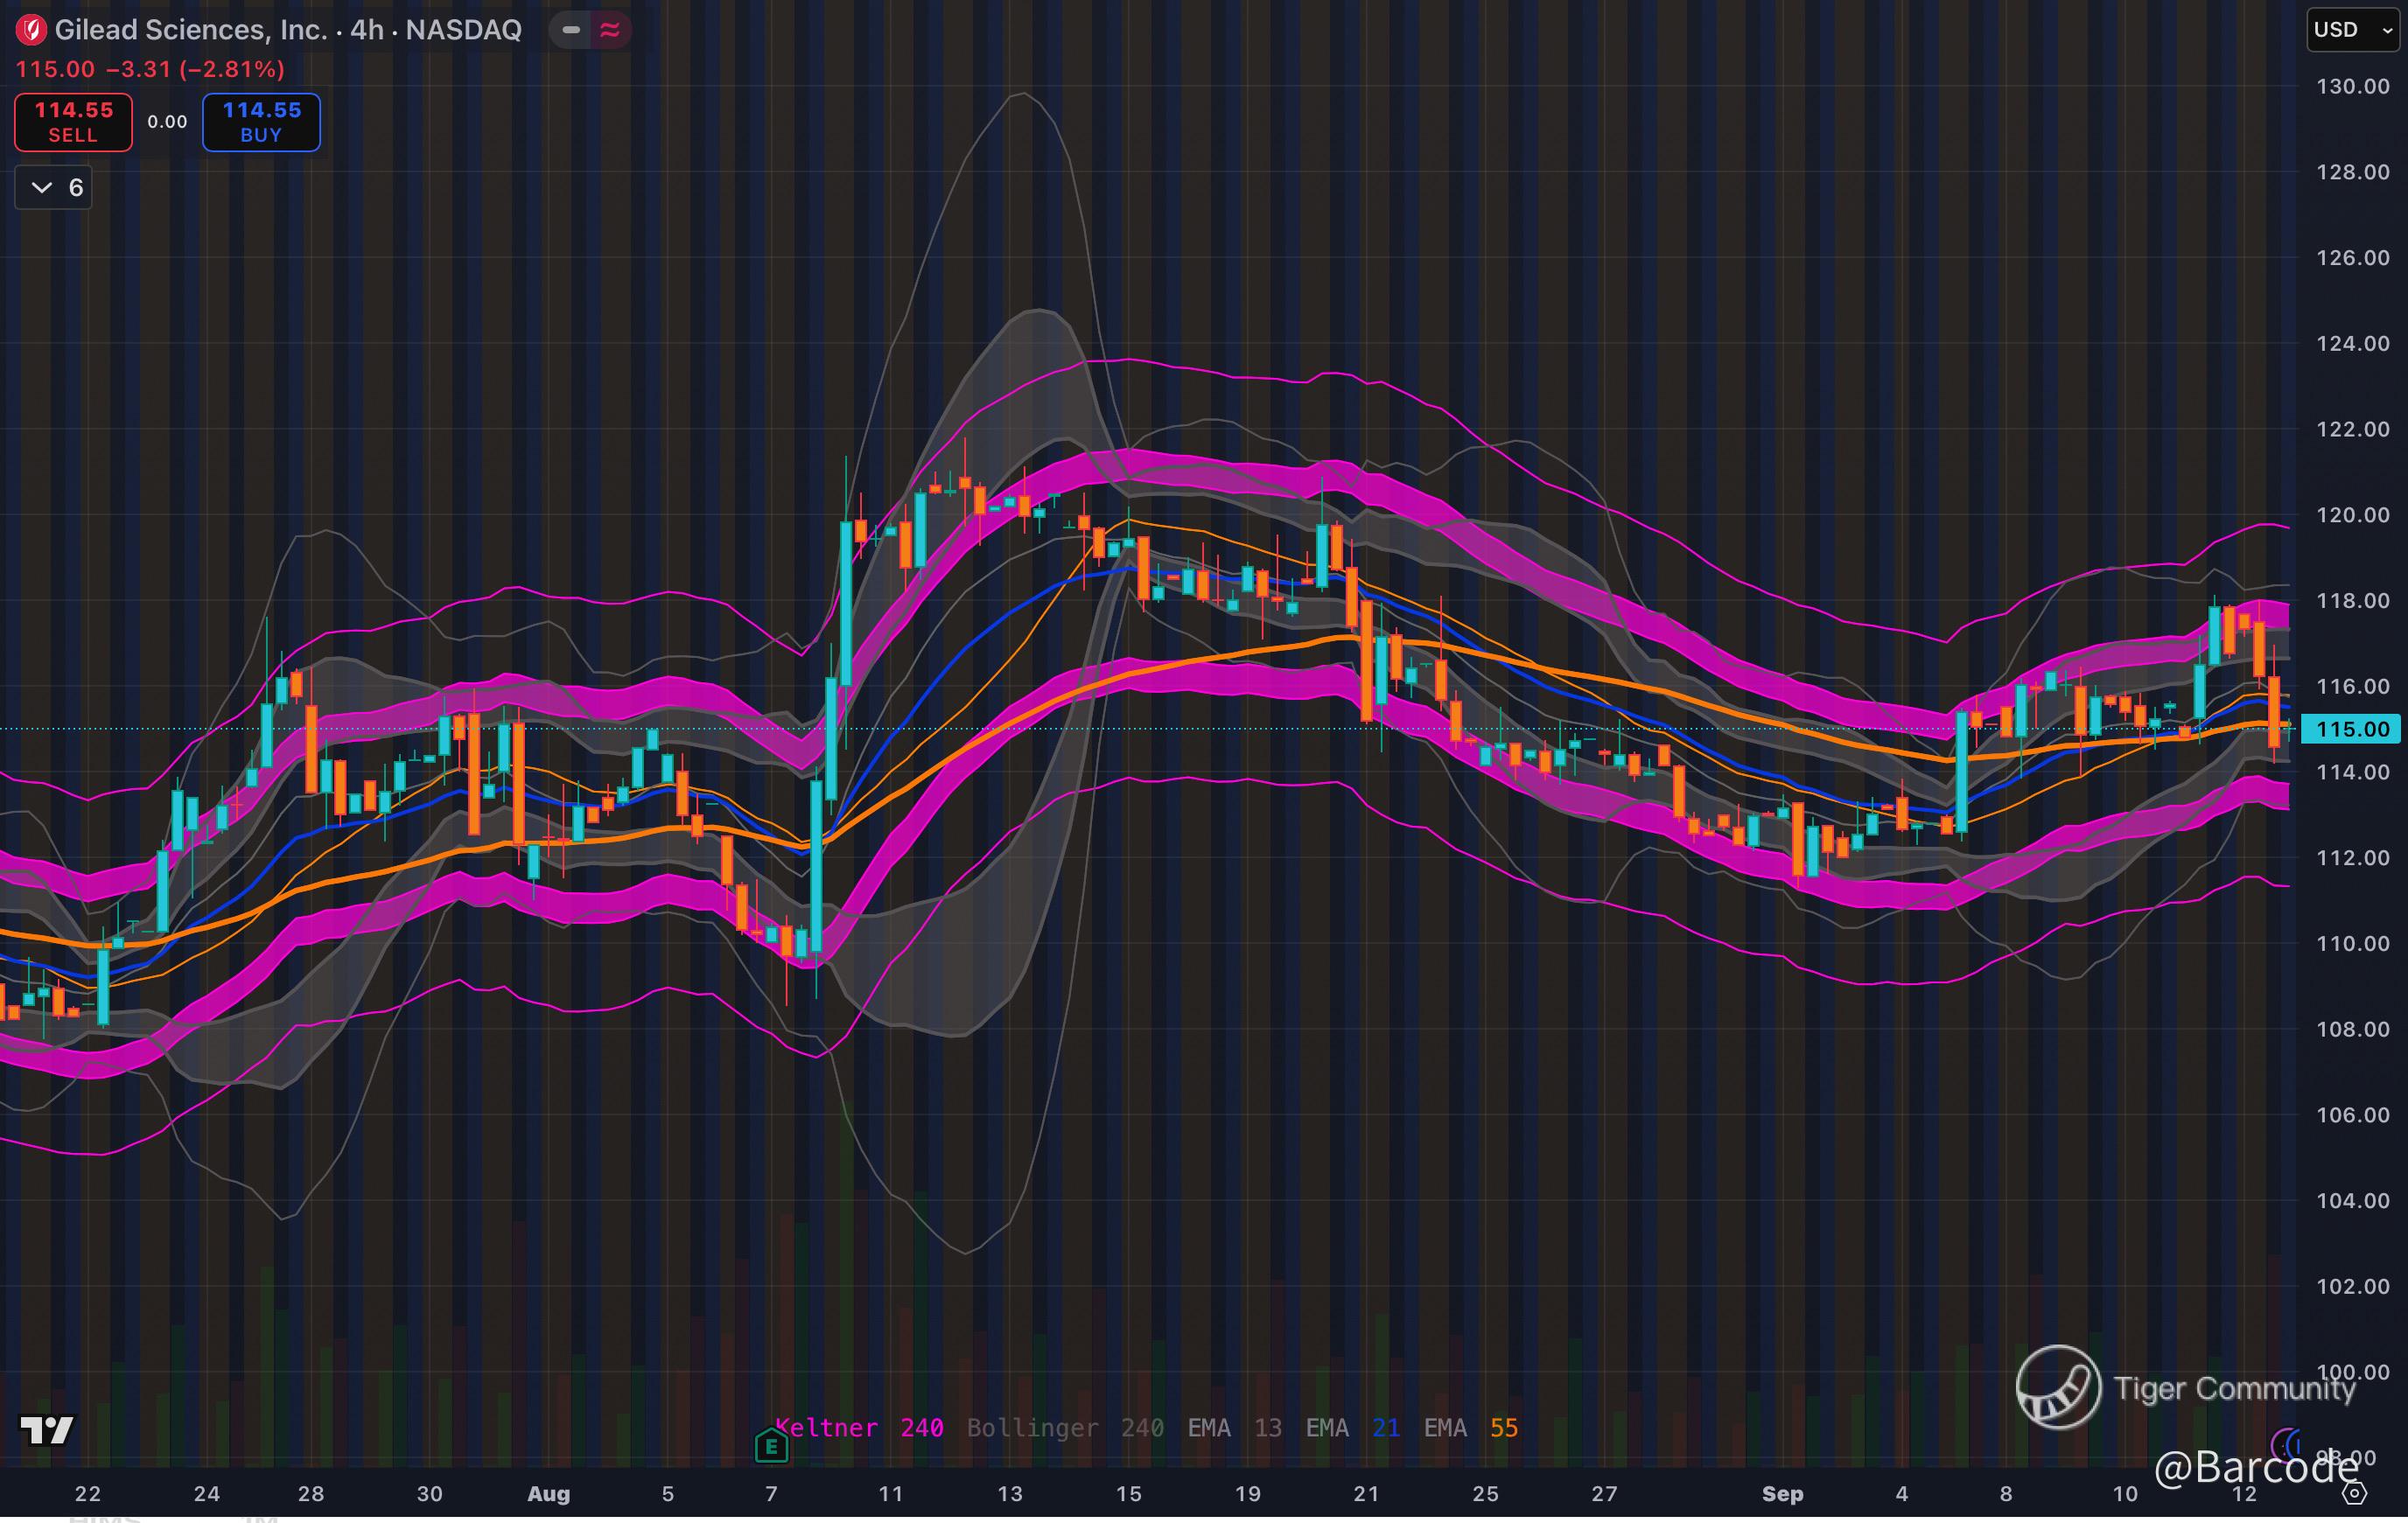The width and height of the screenshot is (2408, 1523).
Task: Select the Keltner 240 indicator label
Action: pos(859,1428)
